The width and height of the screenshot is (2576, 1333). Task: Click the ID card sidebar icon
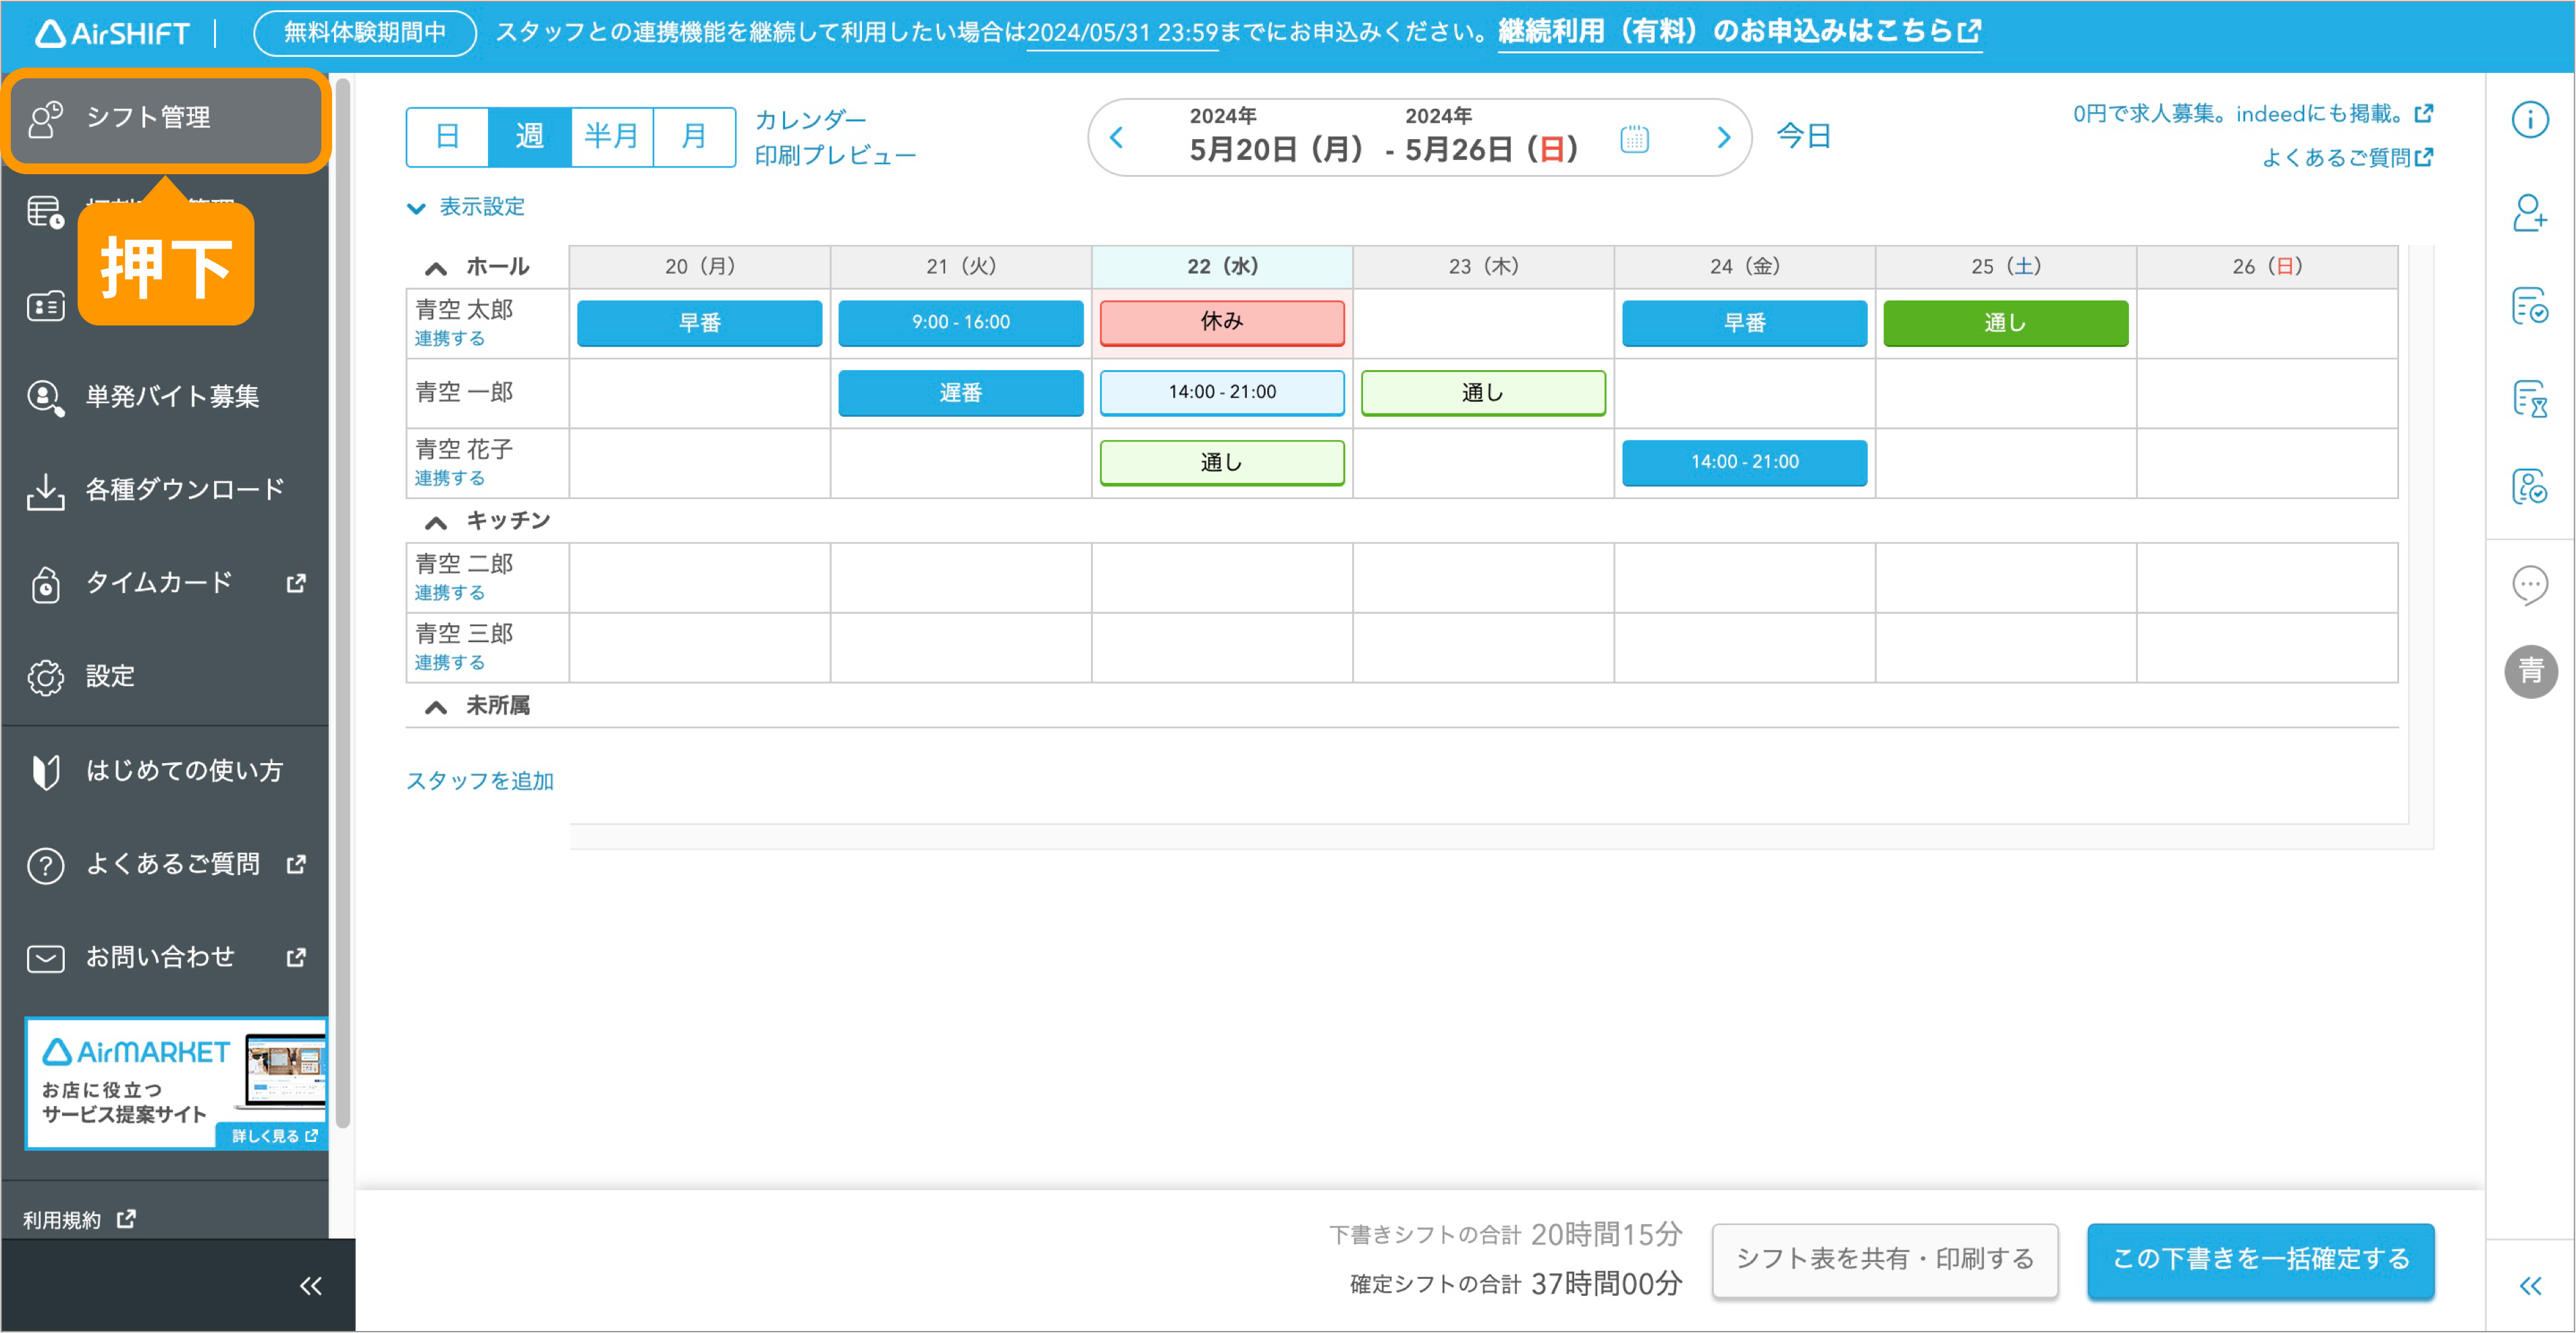click(x=45, y=306)
